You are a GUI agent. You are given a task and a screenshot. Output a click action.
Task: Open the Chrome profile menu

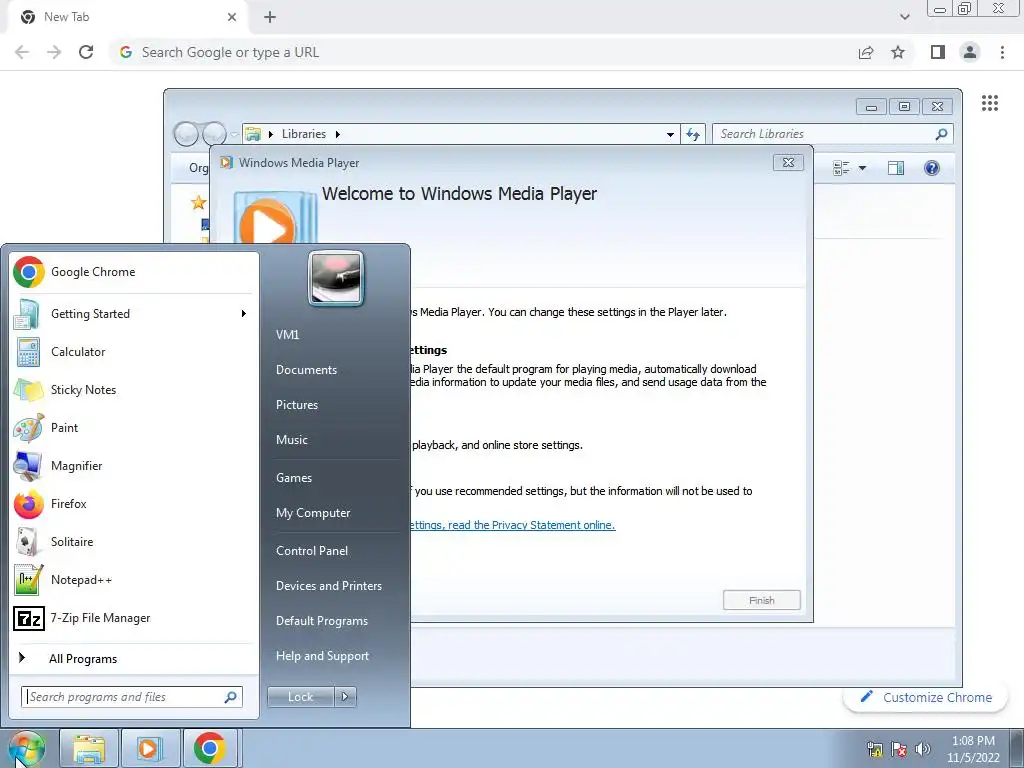(x=970, y=52)
